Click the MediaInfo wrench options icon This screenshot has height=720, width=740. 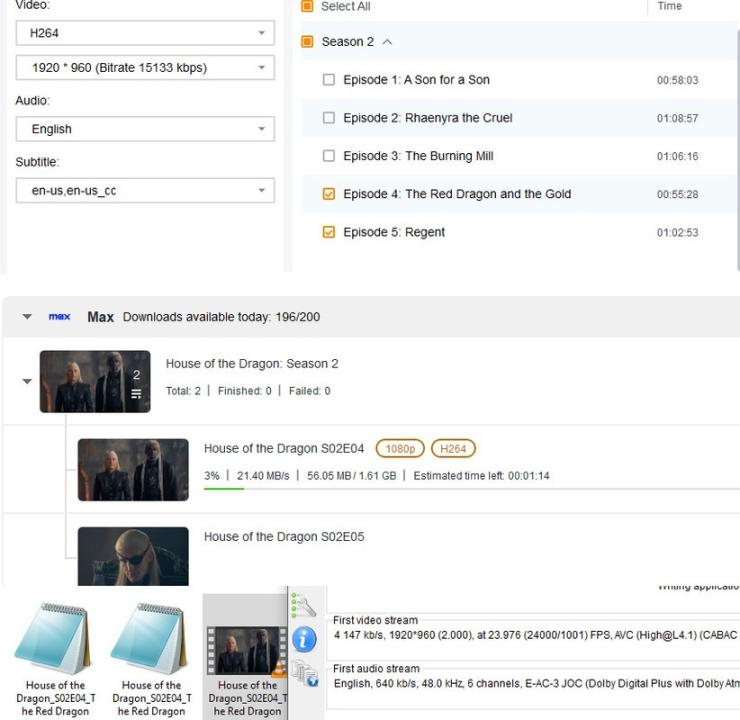[304, 605]
